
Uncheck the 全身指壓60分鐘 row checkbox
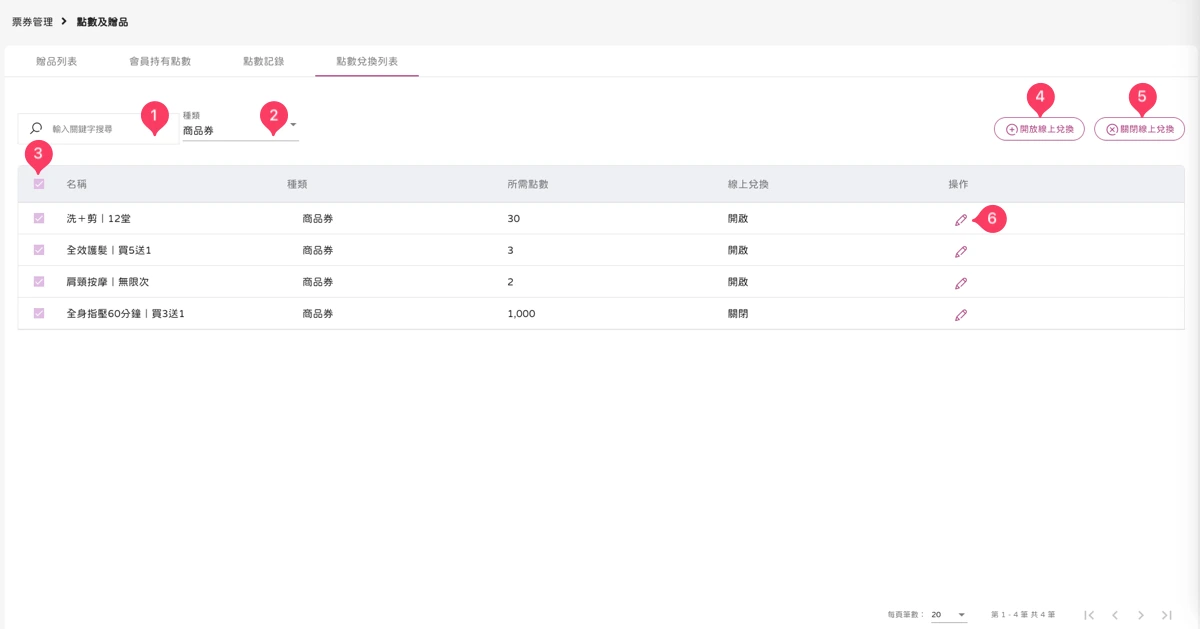click(39, 313)
